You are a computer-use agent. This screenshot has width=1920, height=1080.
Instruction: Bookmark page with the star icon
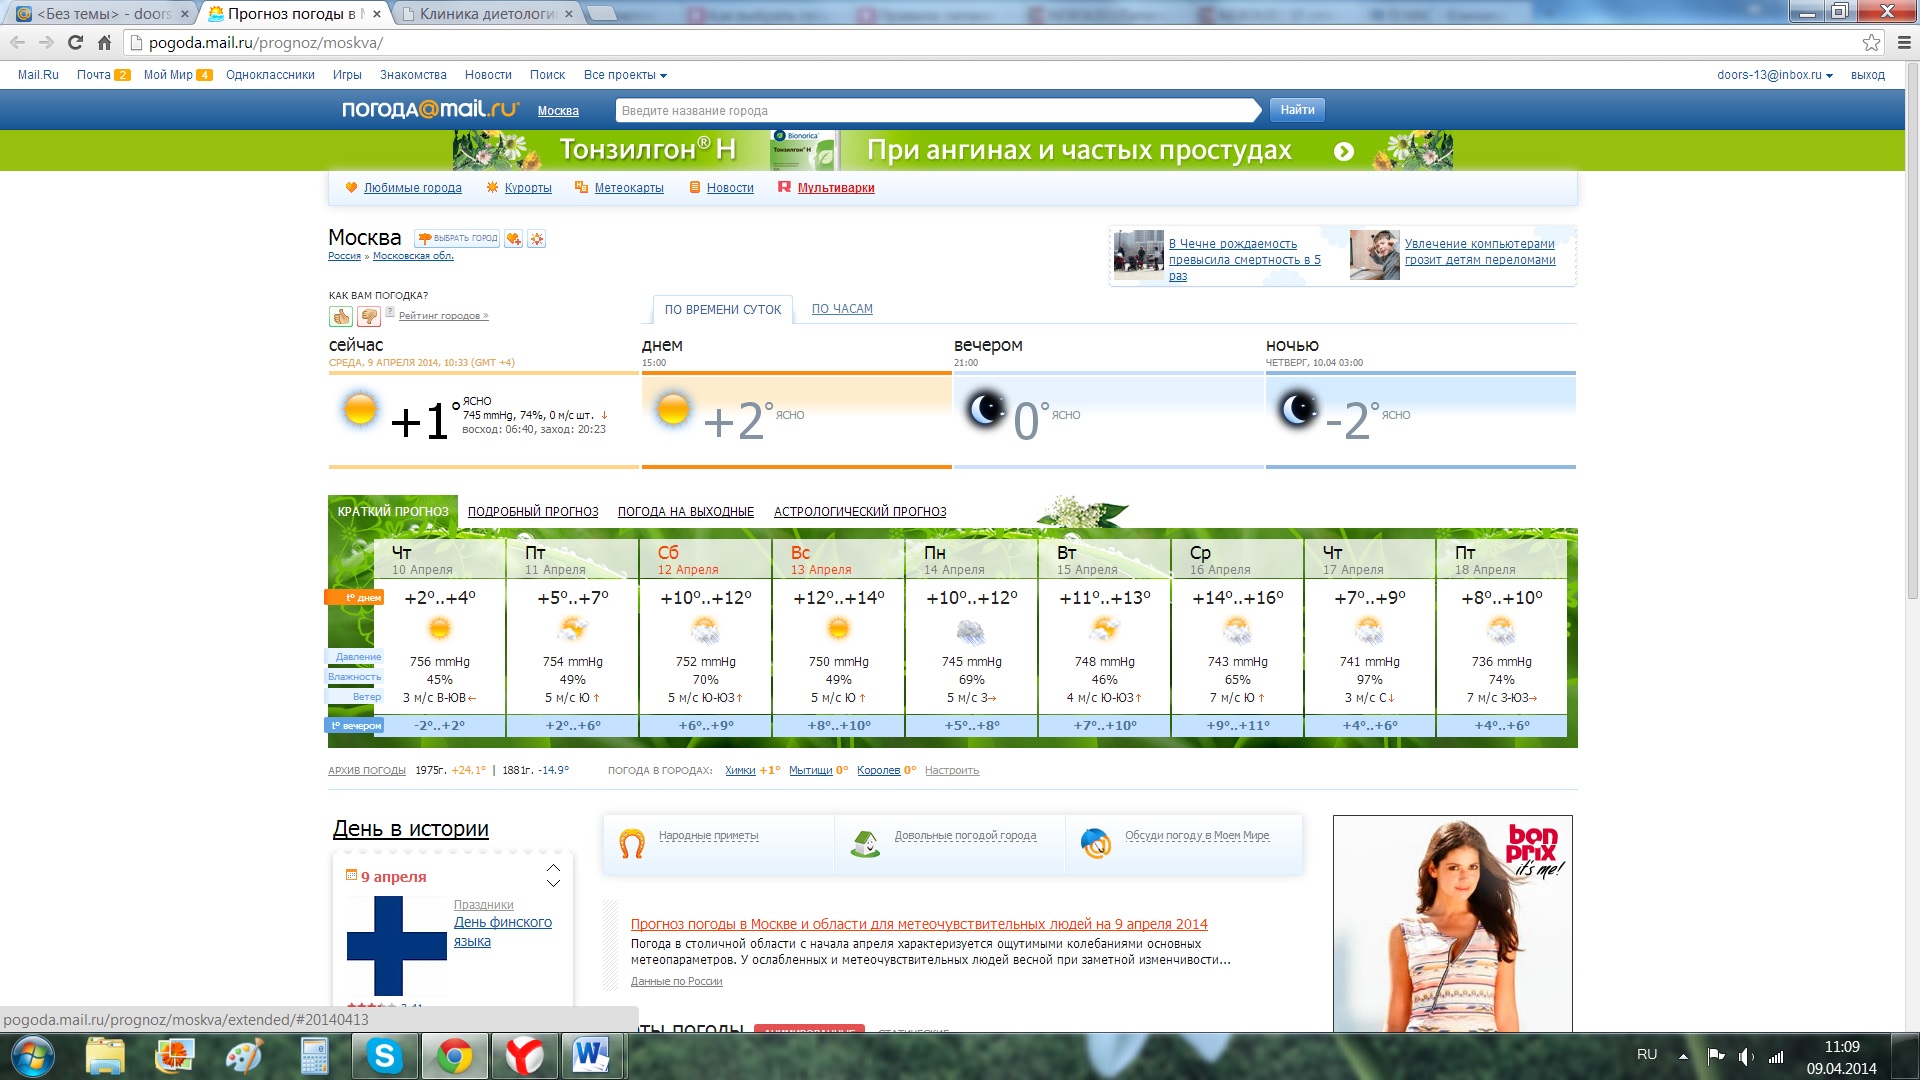click(1871, 43)
